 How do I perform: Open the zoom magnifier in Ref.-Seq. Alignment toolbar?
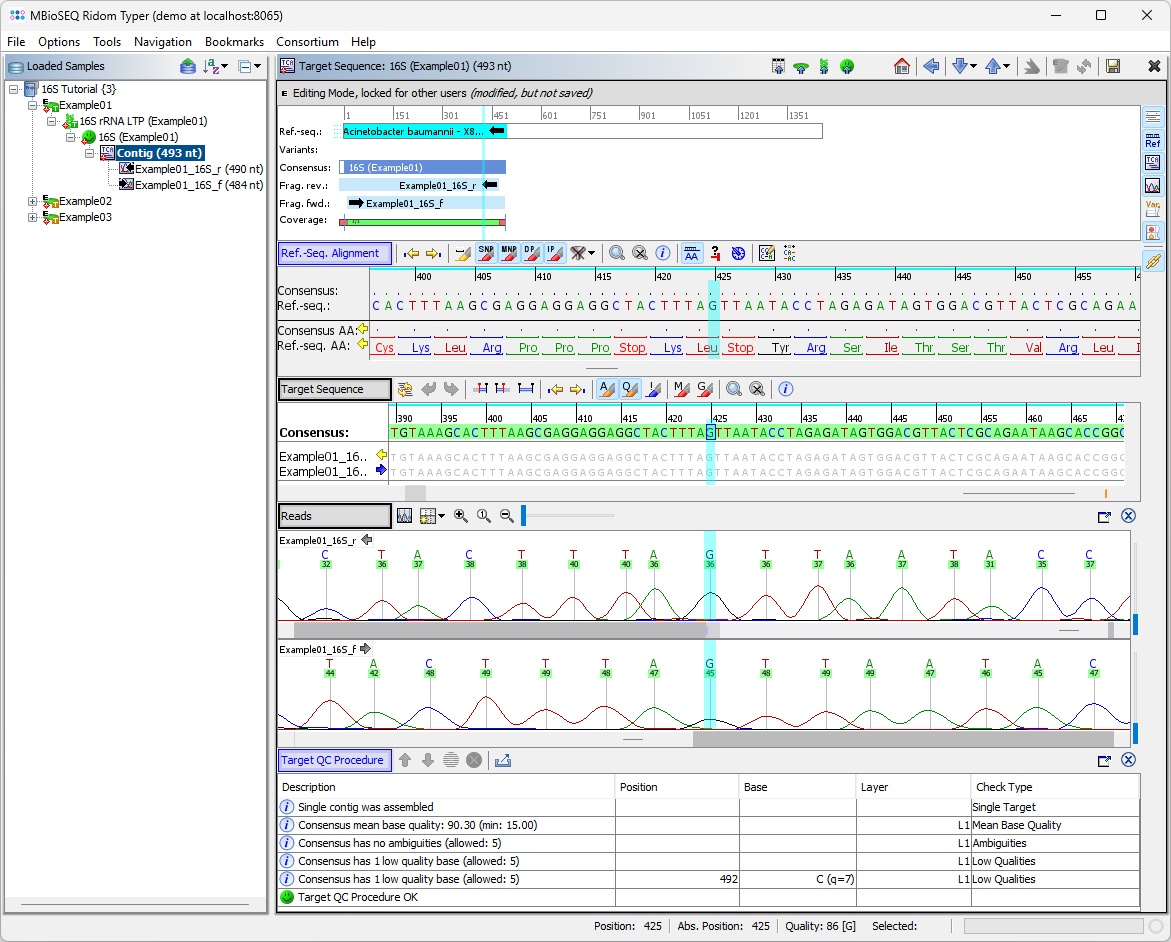(x=618, y=253)
